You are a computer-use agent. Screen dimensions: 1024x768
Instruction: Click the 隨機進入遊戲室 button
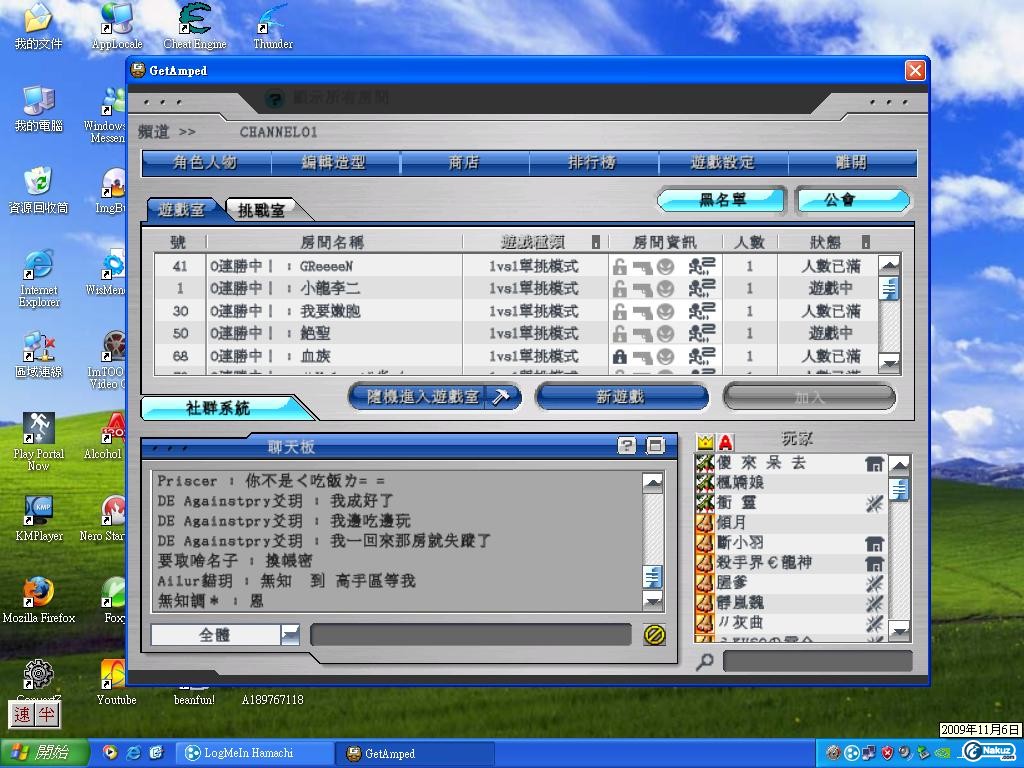[434, 397]
